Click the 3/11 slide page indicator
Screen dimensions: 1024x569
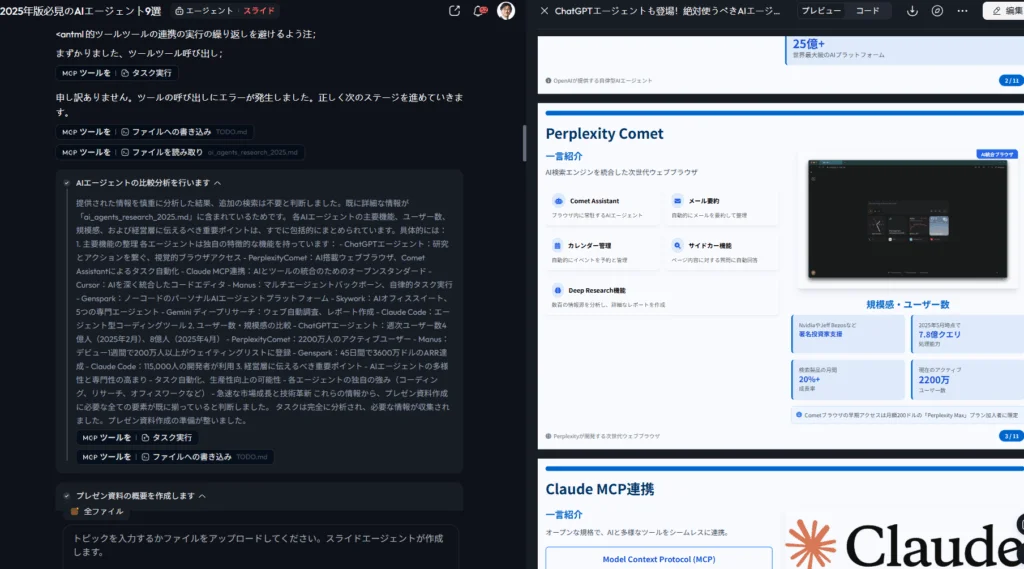[x=1011, y=436]
